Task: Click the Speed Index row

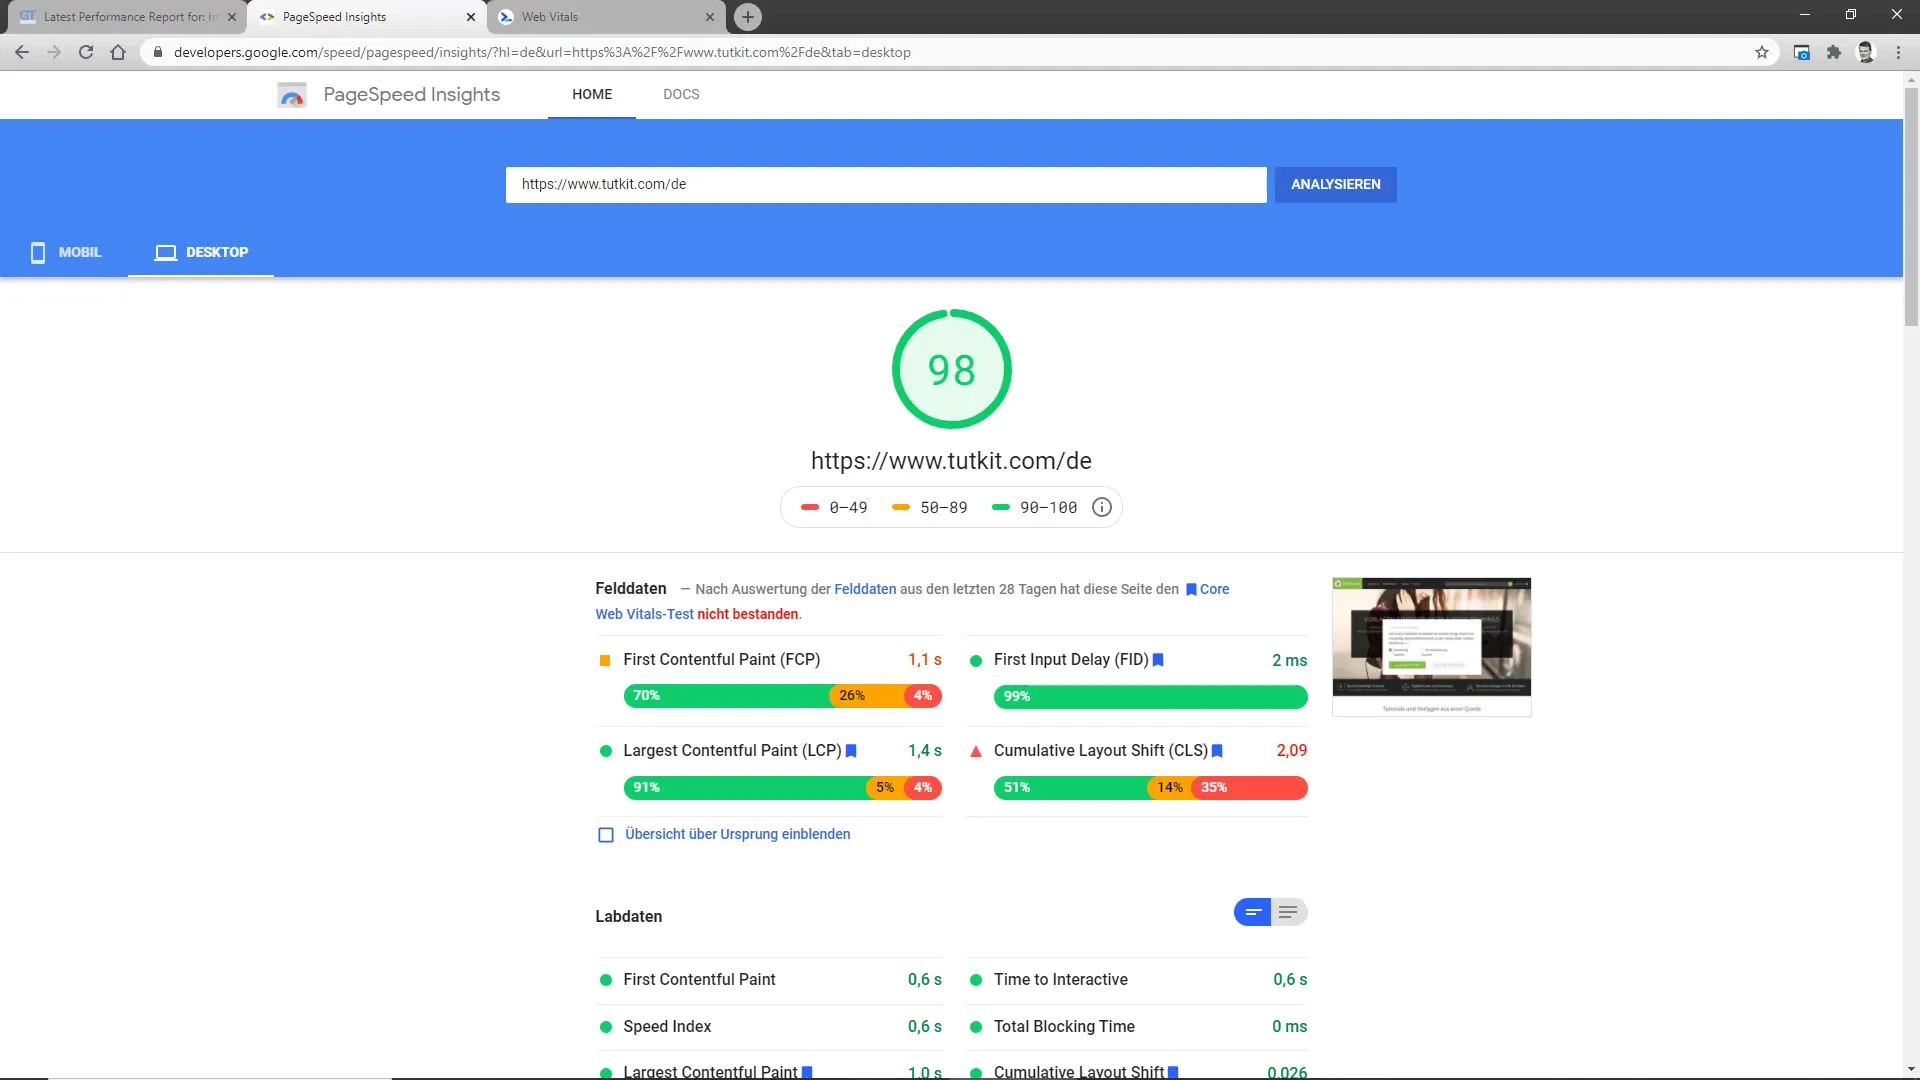Action: pyautogui.click(x=769, y=1027)
